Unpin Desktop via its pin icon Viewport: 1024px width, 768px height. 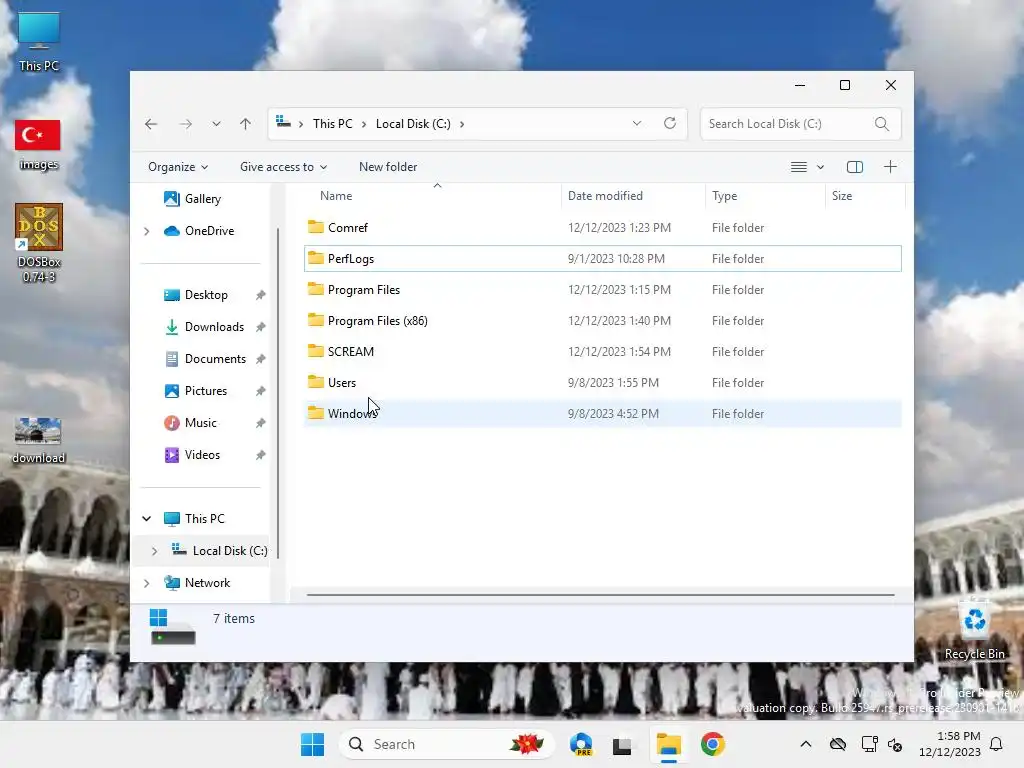[x=261, y=295]
